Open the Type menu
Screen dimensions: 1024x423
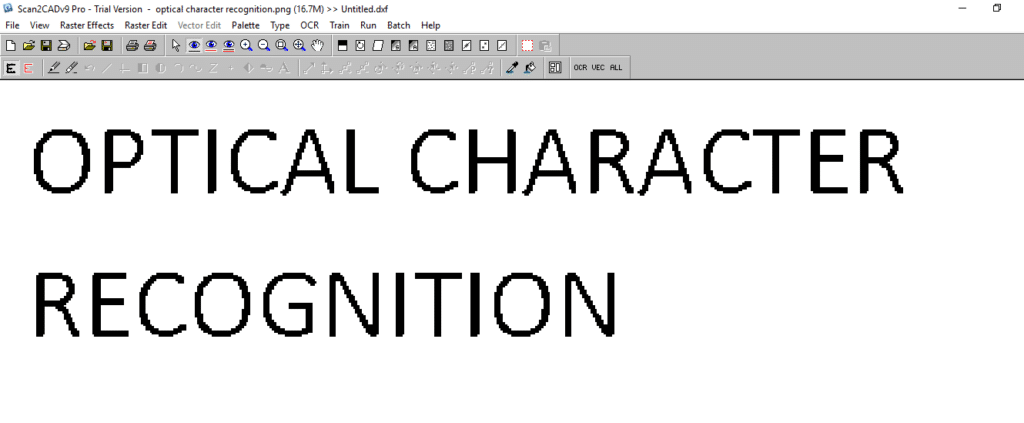280,25
